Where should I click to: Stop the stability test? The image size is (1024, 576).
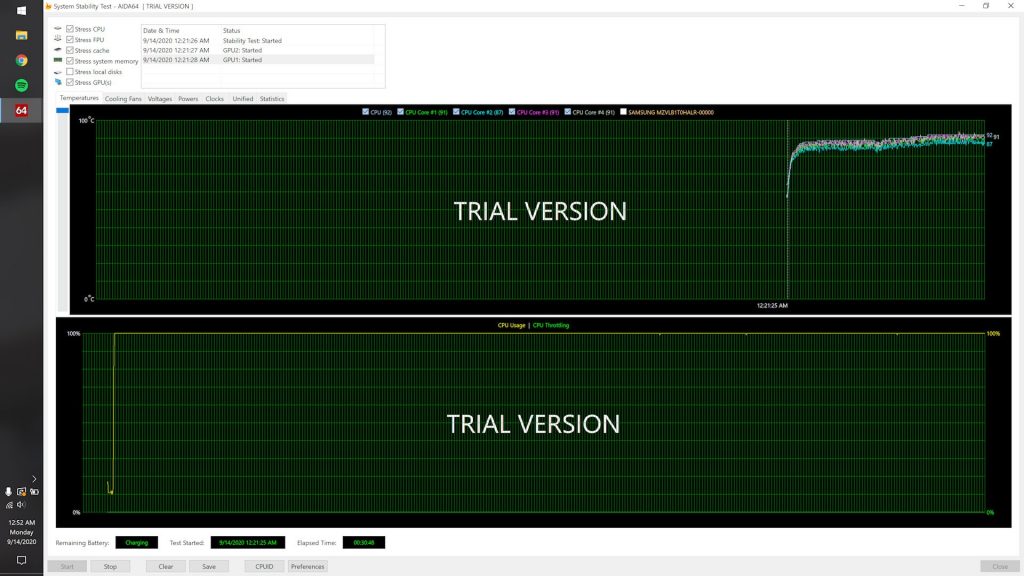(x=110, y=566)
